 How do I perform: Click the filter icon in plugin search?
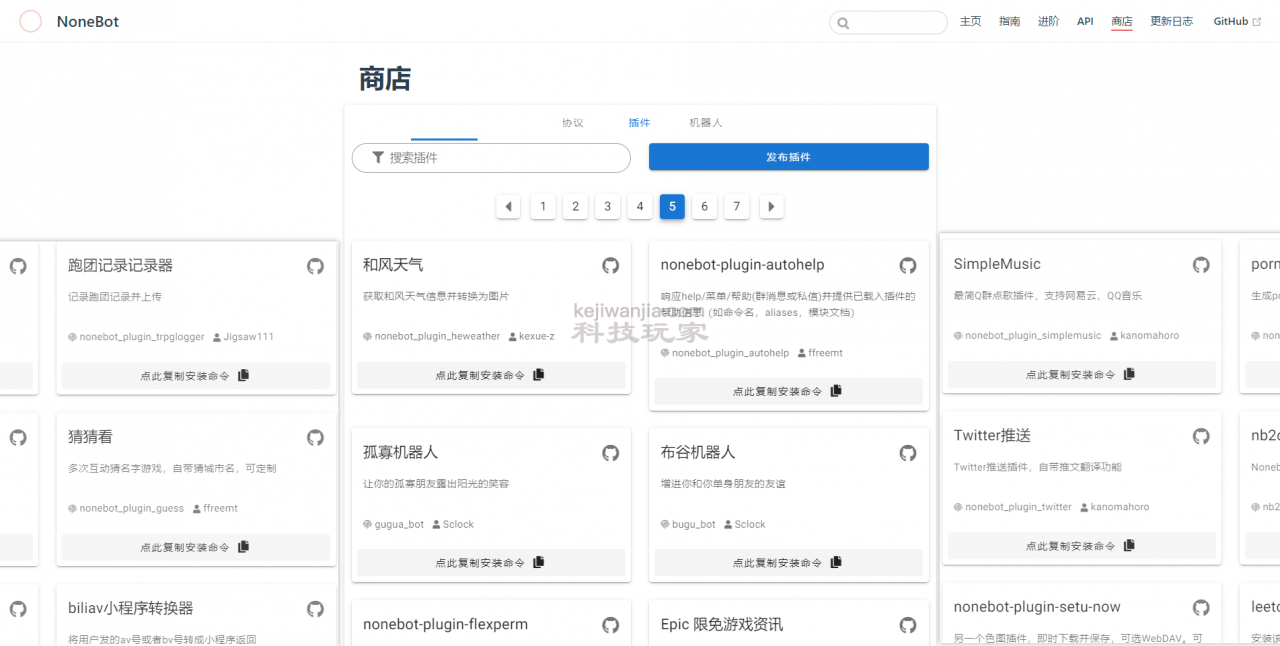click(378, 158)
